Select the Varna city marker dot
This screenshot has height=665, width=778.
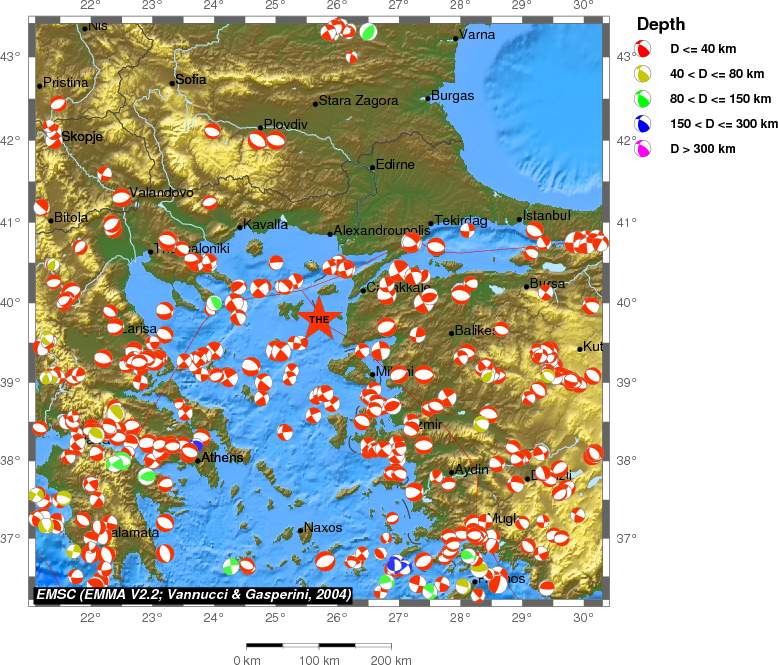click(x=456, y=38)
